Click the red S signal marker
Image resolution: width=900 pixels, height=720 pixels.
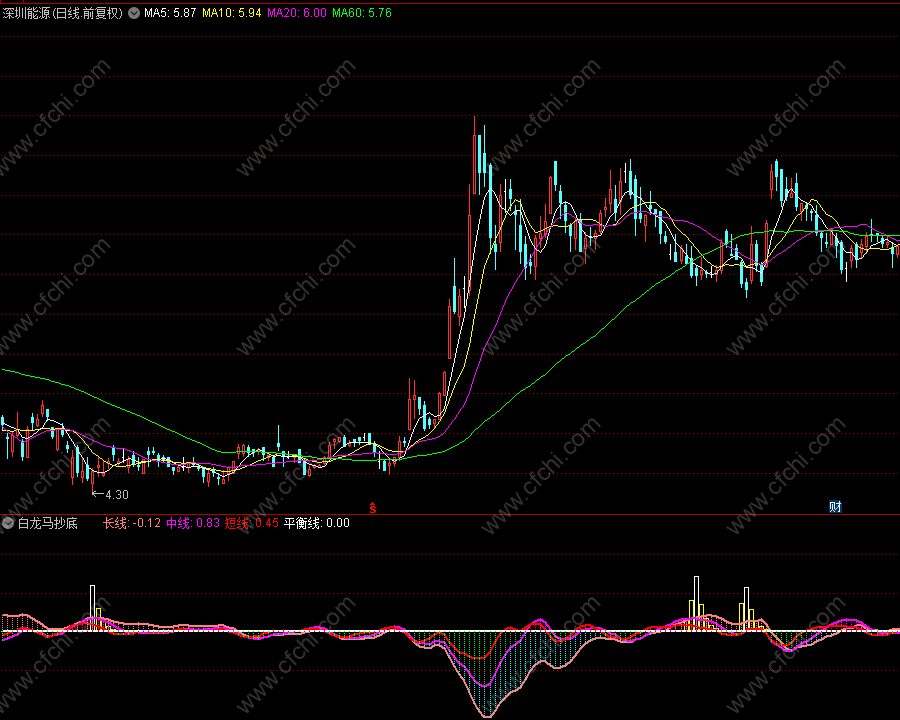pyautogui.click(x=373, y=508)
